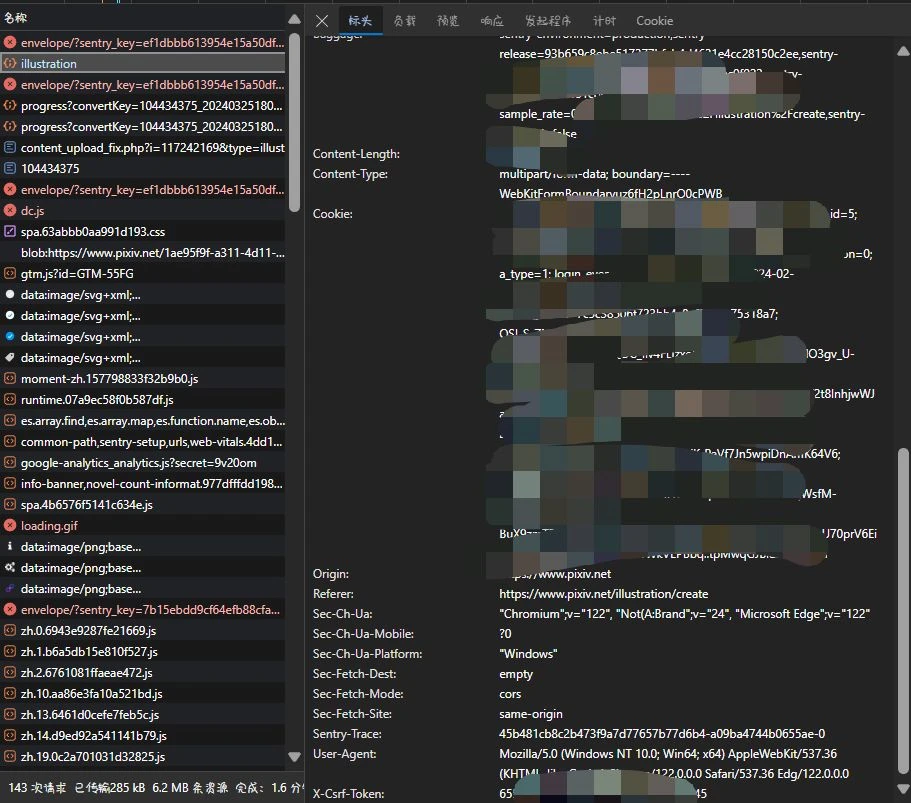Viewport: 911px width, 803px height.
Task: Click the script icon beside info-banner,novel-count-informat
Action: [10, 483]
